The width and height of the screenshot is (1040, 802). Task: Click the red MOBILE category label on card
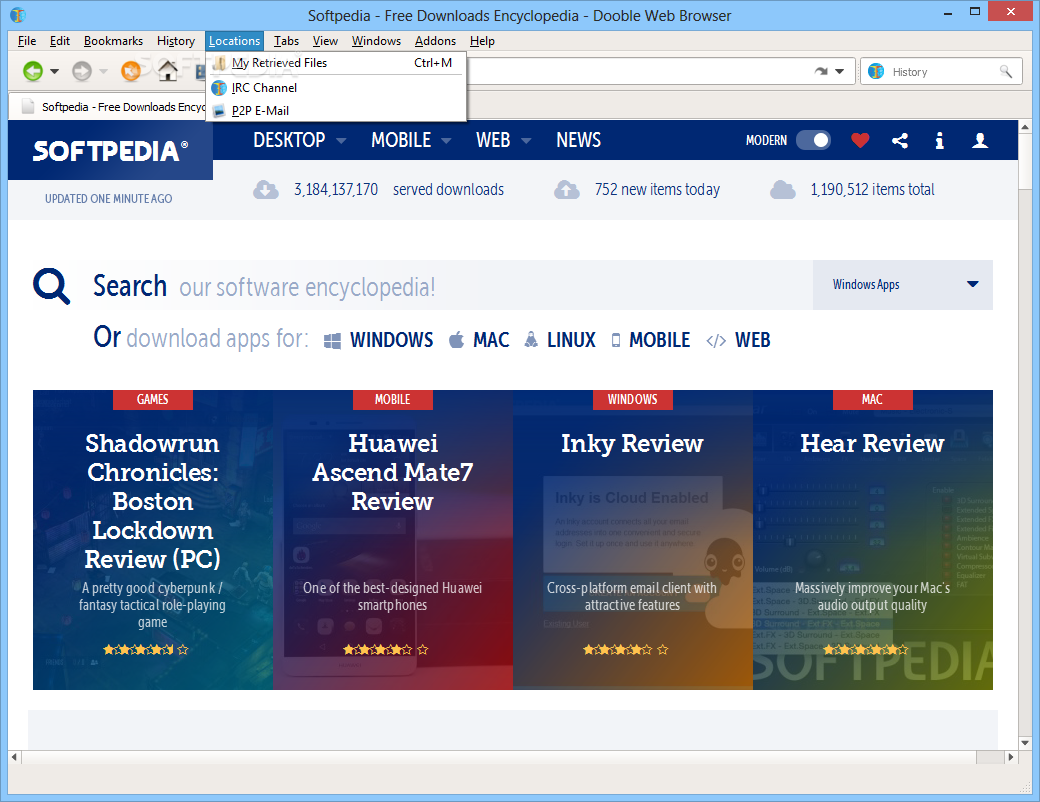coord(393,399)
